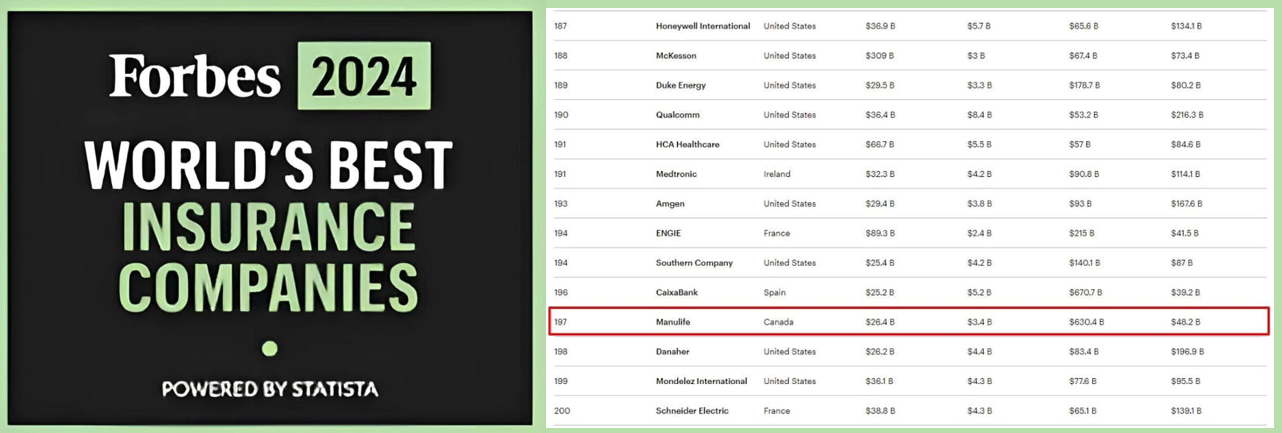Click the Amgen company link
Screen dimensions: 1282x433
point(670,203)
